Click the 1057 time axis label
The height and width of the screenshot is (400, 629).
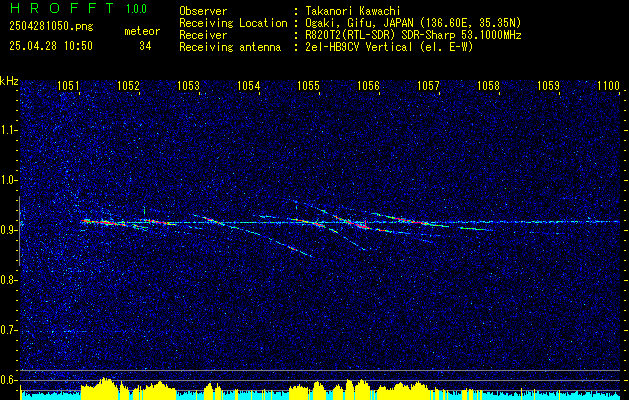pyautogui.click(x=428, y=85)
